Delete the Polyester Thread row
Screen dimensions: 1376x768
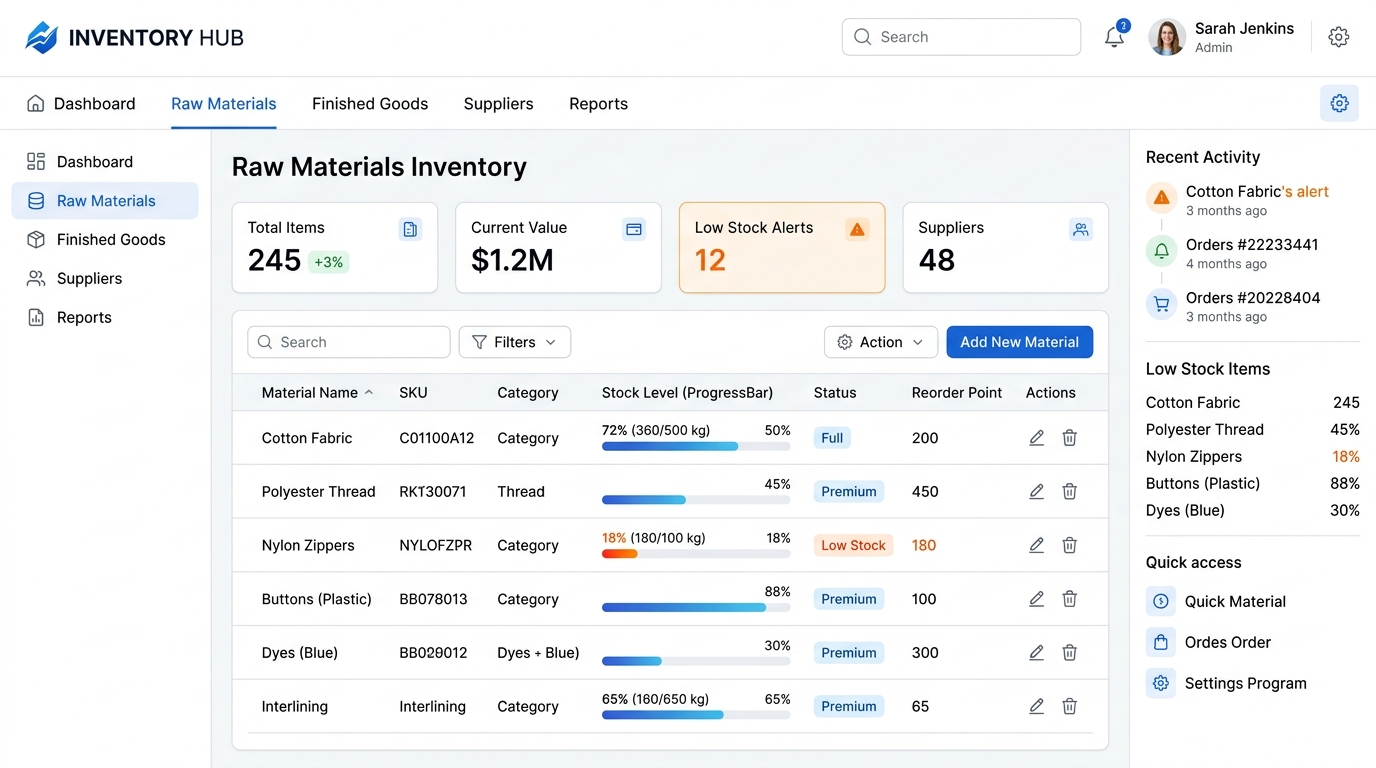click(x=1069, y=491)
